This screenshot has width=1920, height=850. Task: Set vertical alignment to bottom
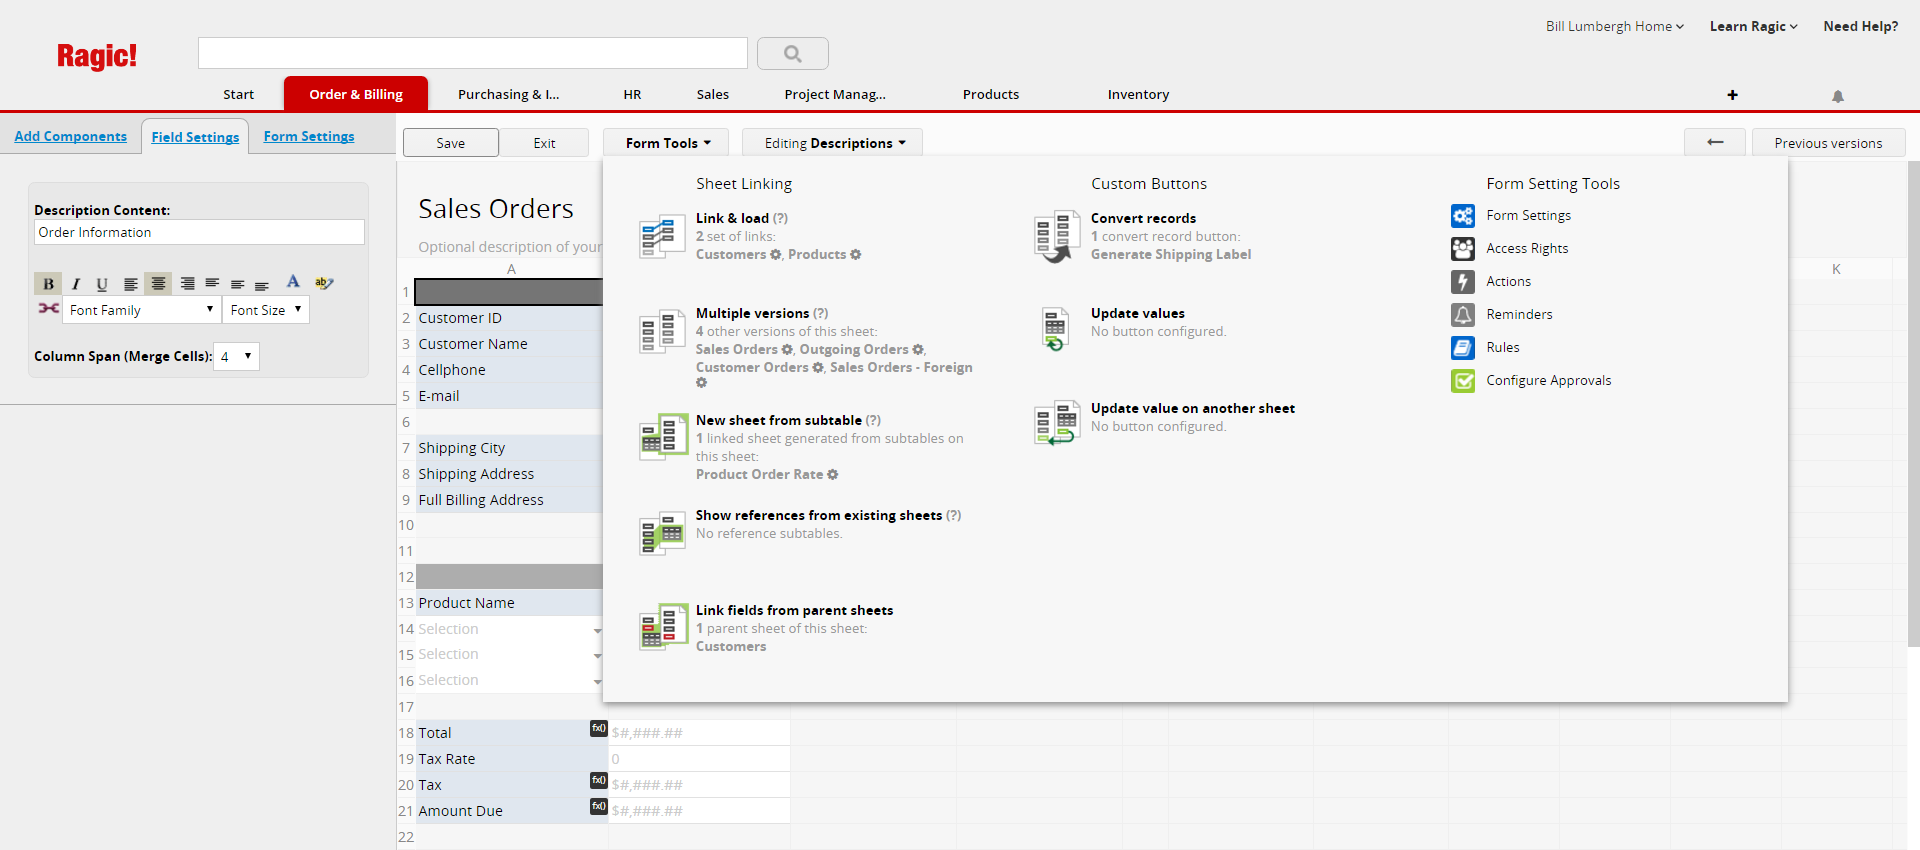tap(262, 284)
